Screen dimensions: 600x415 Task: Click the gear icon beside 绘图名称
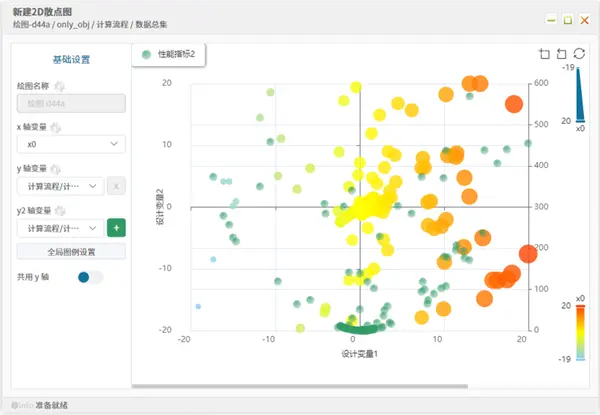coord(59,86)
